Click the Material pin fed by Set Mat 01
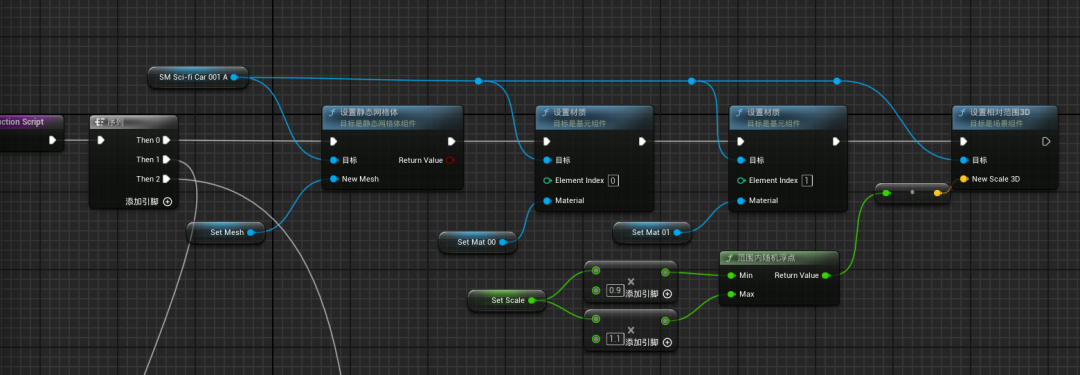1080x375 pixels. coord(741,201)
